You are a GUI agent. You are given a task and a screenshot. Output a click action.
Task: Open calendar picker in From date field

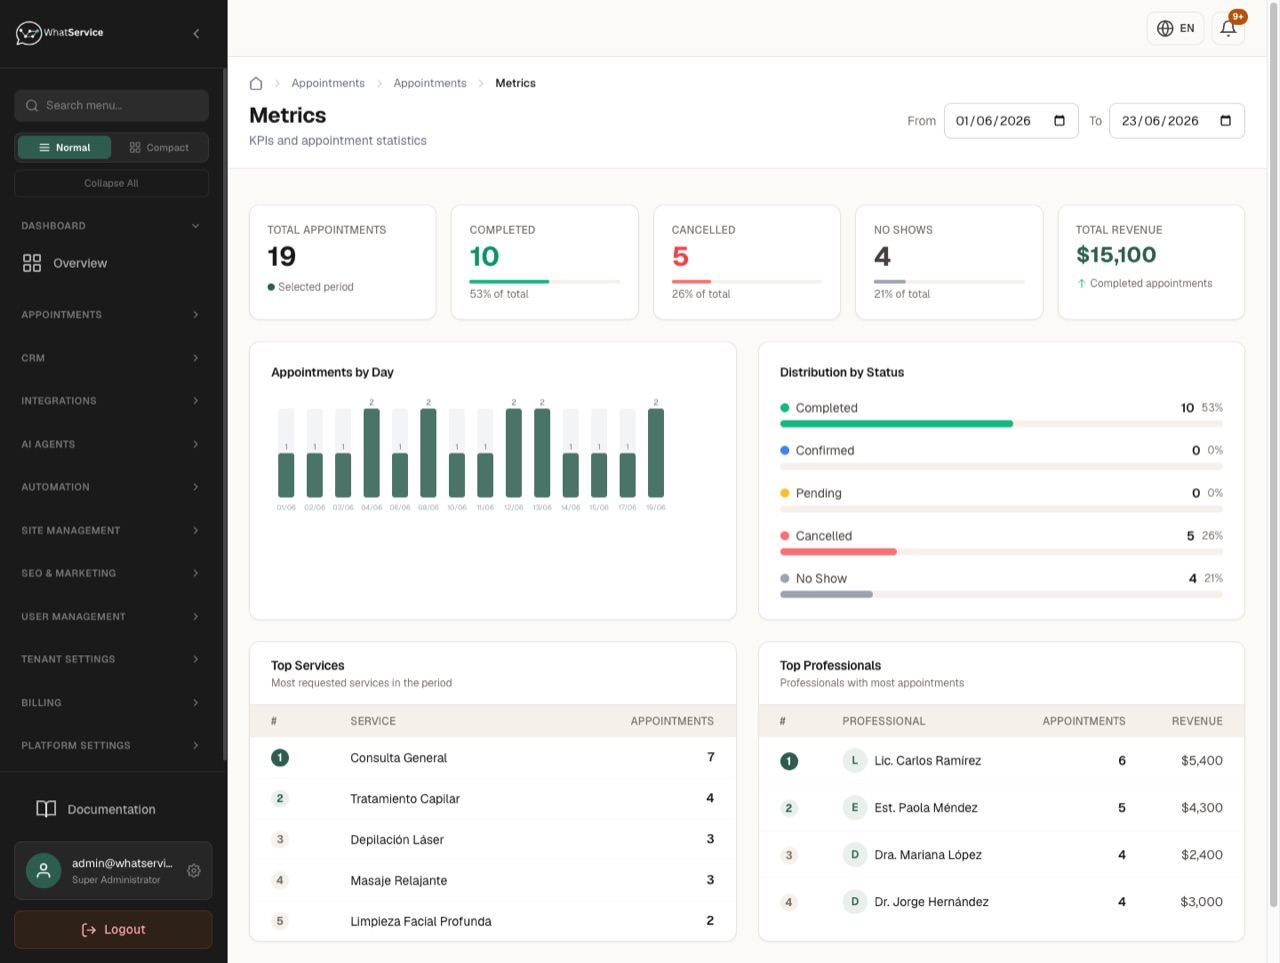(1059, 121)
